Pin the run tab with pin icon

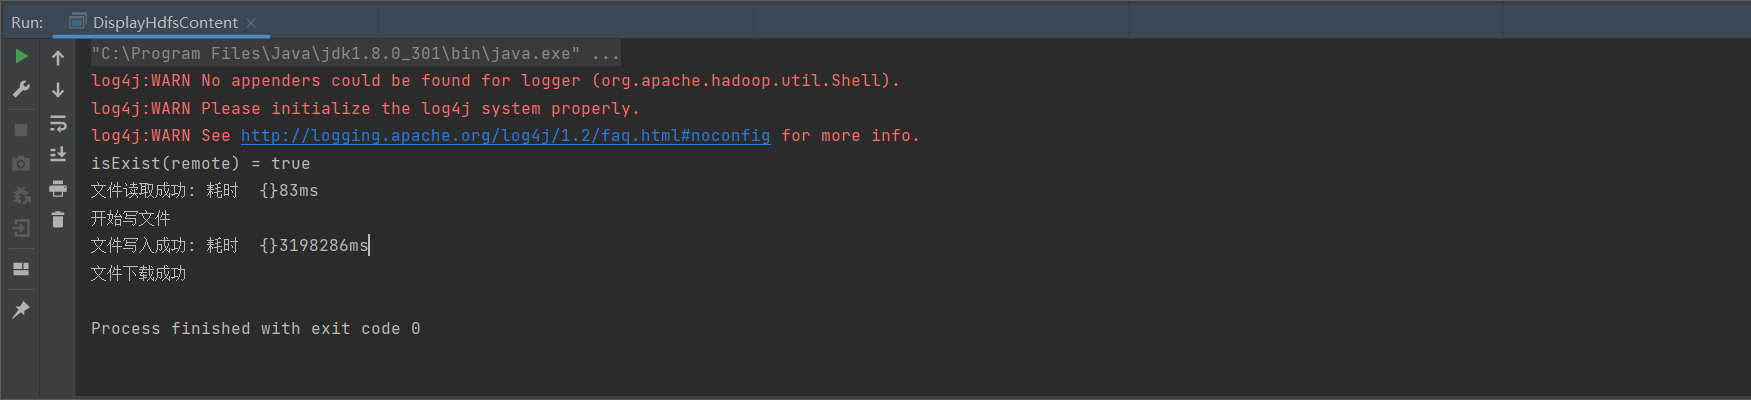point(21,310)
